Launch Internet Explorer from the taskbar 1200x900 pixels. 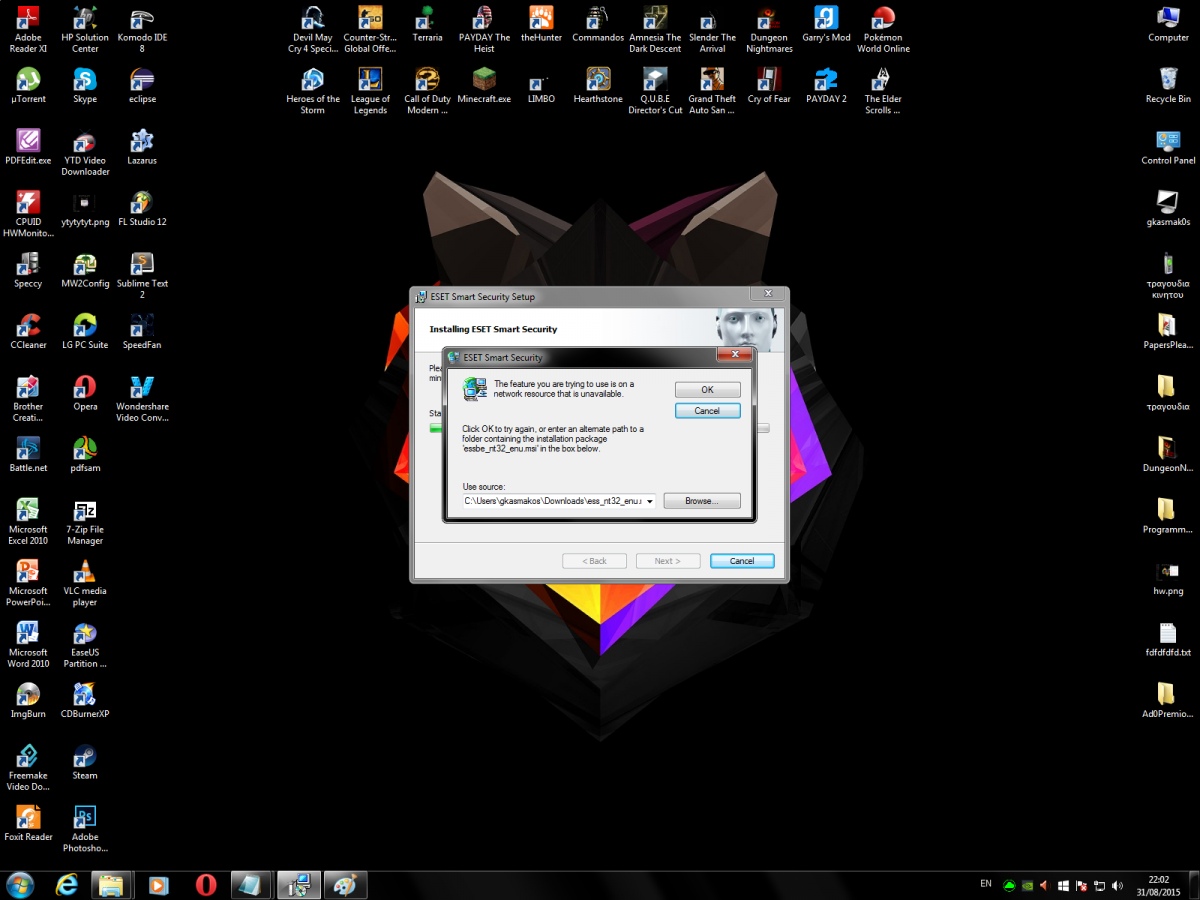(x=67, y=885)
